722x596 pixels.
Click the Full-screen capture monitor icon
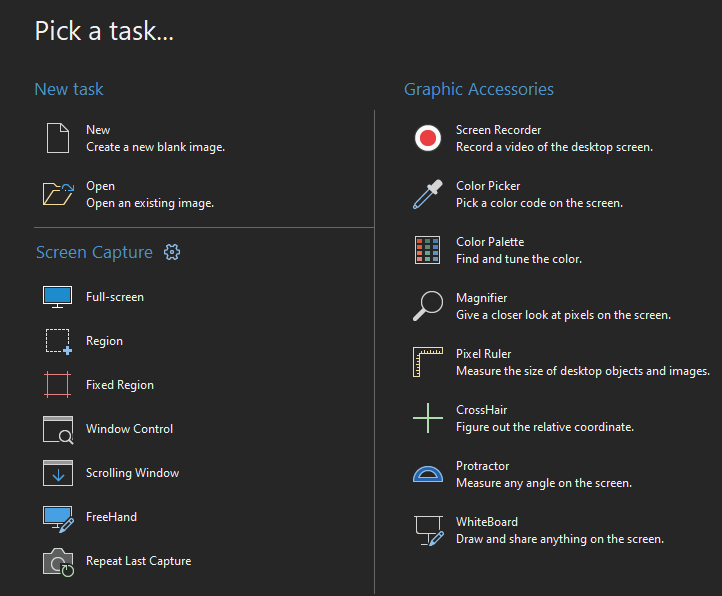pos(58,297)
